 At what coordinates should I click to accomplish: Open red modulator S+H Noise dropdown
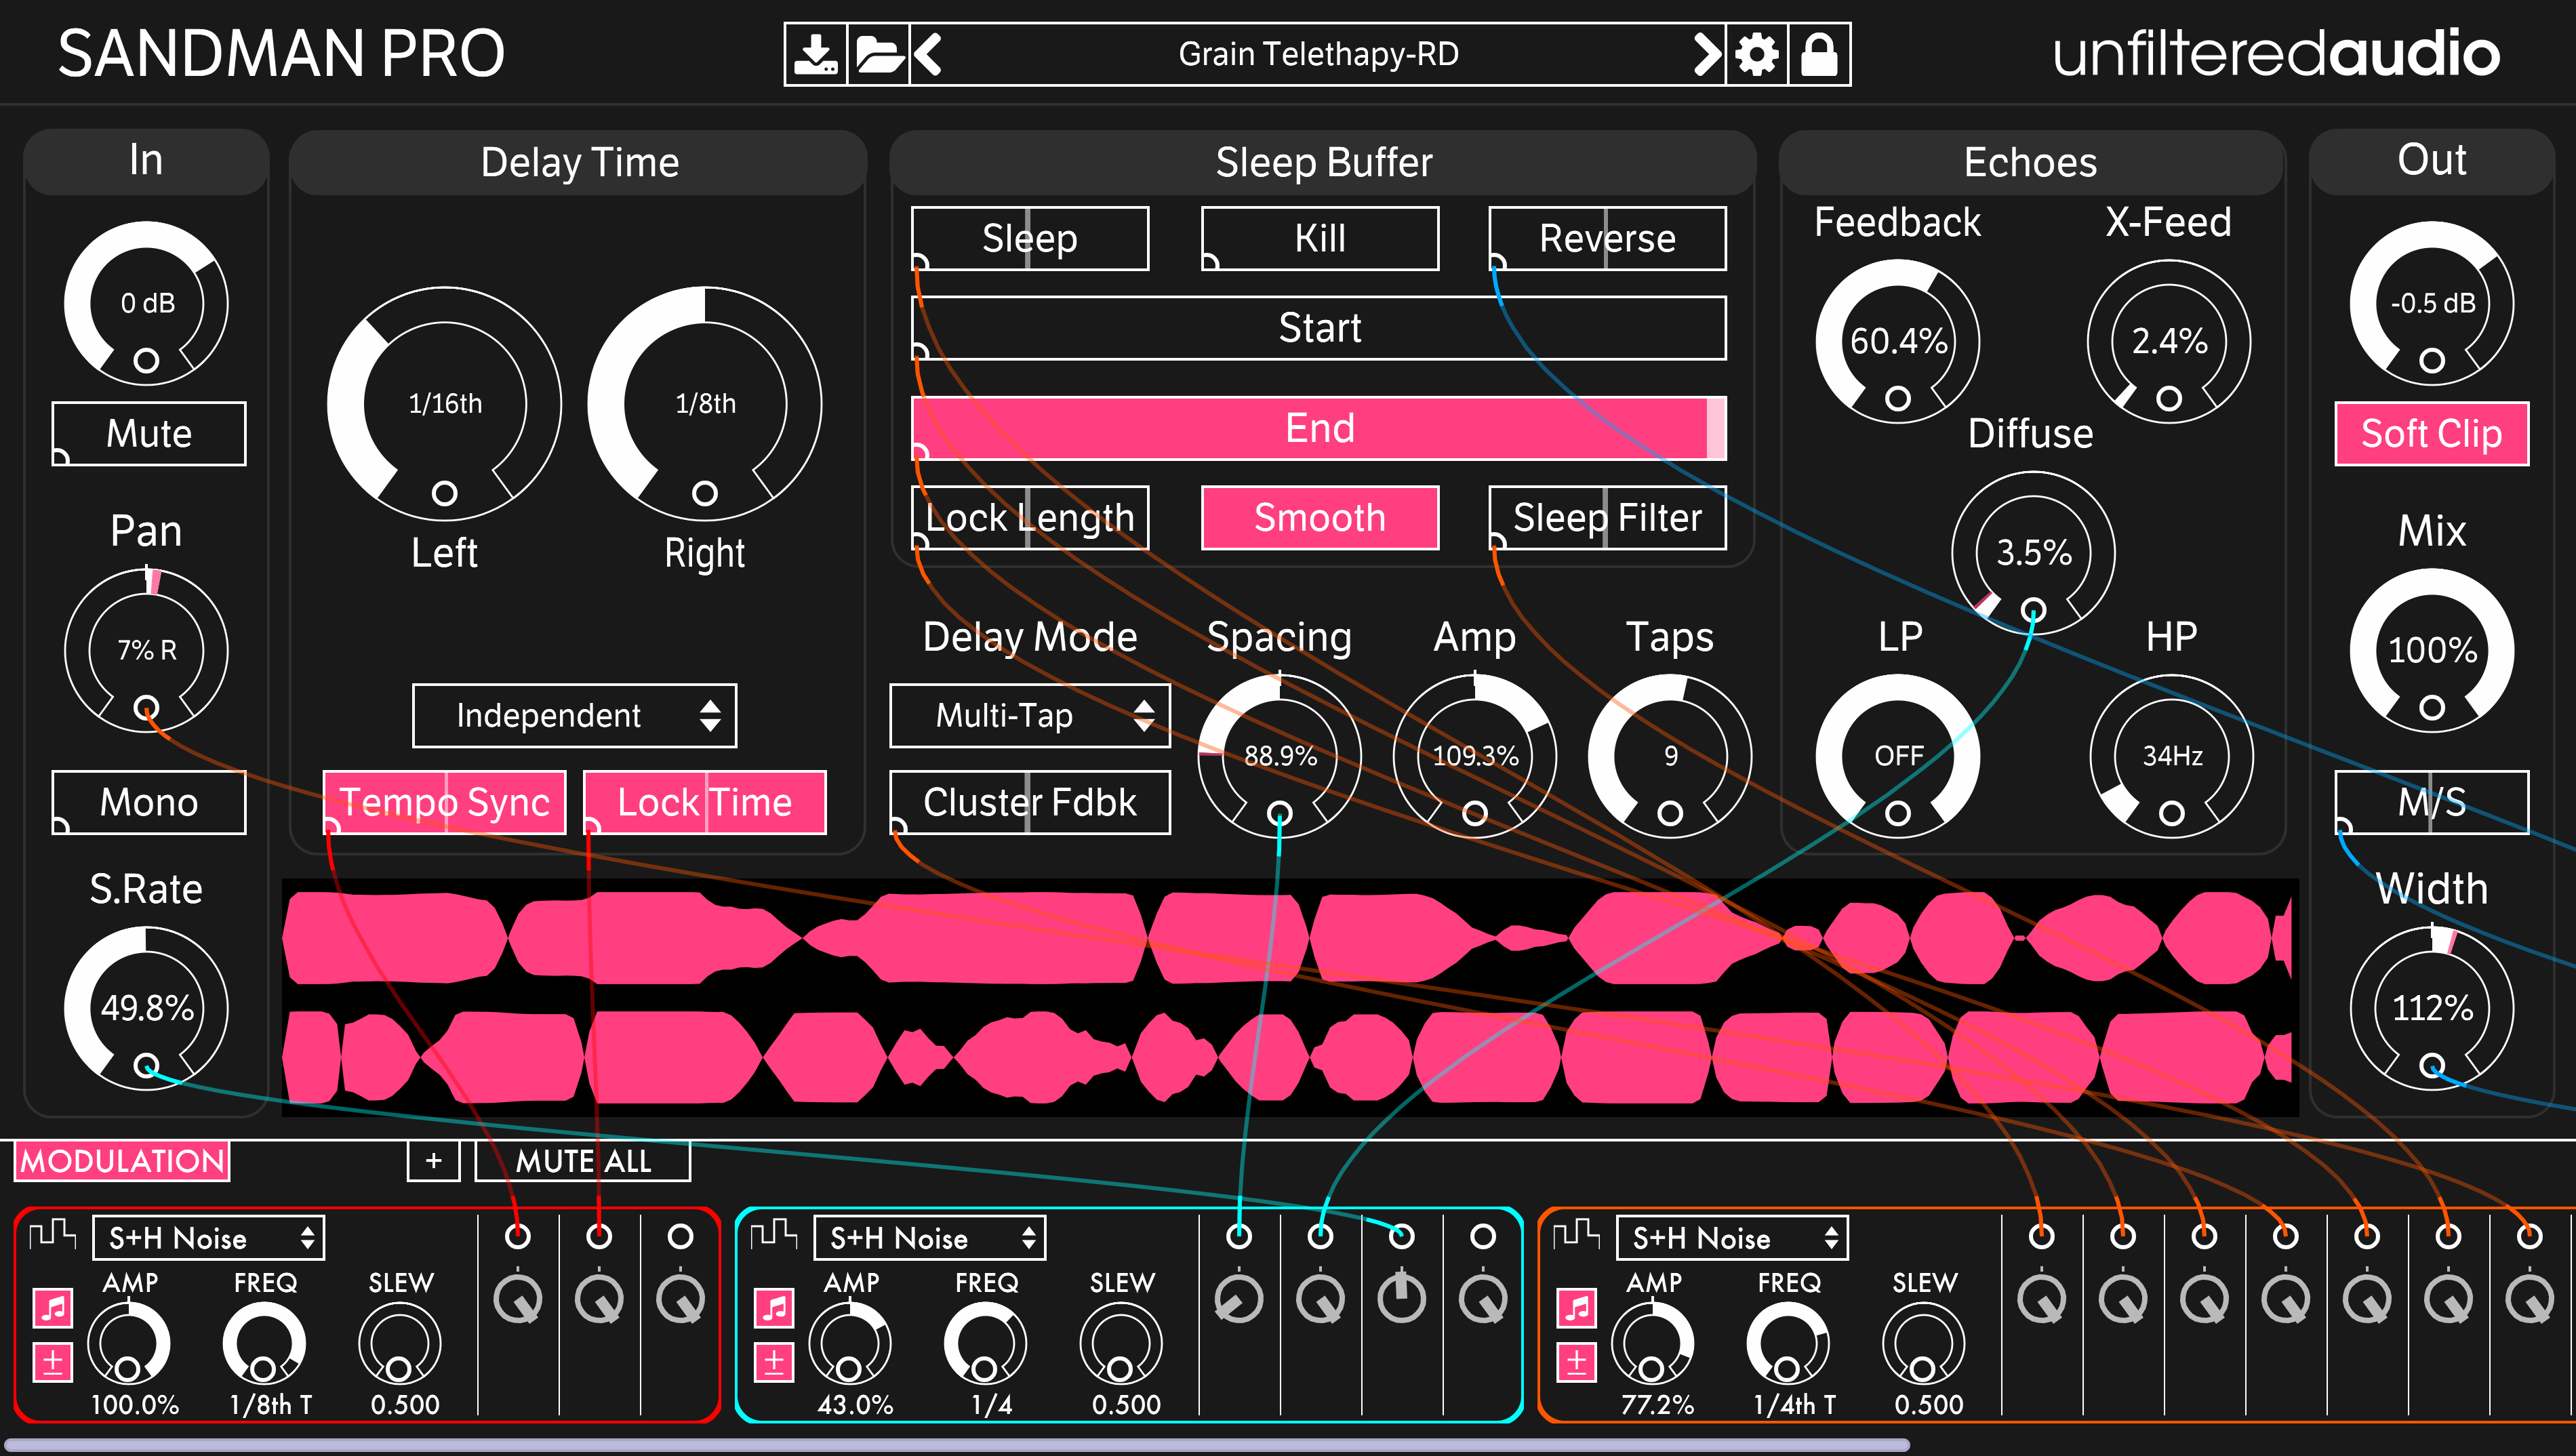[209, 1239]
